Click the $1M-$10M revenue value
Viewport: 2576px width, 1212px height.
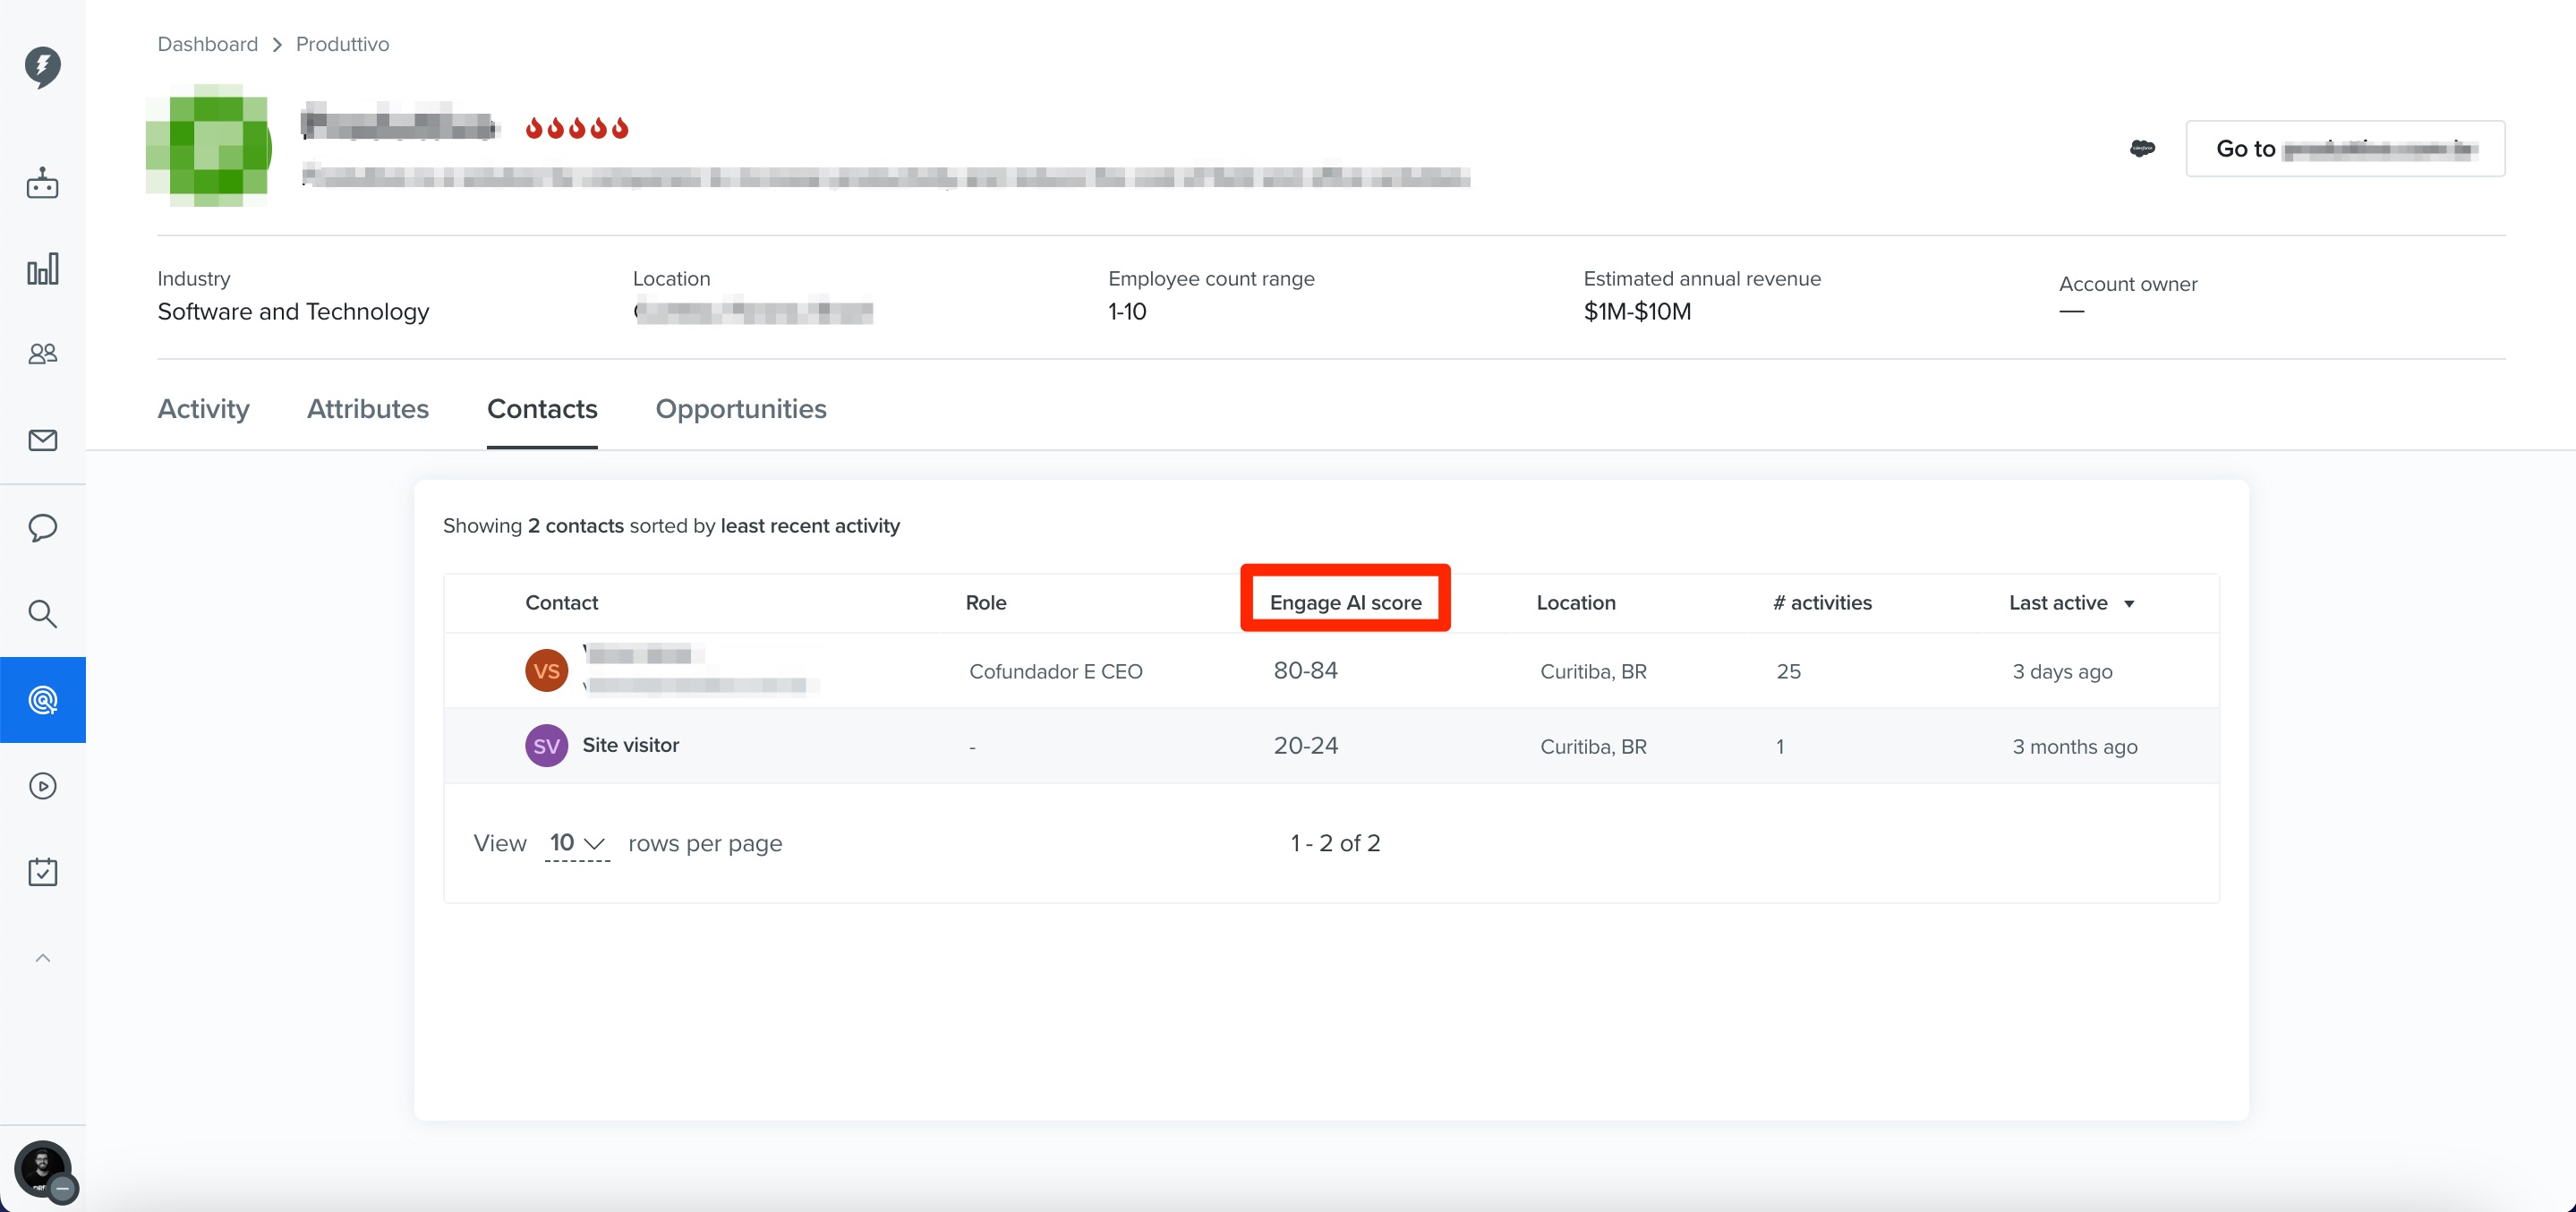pyautogui.click(x=1637, y=312)
